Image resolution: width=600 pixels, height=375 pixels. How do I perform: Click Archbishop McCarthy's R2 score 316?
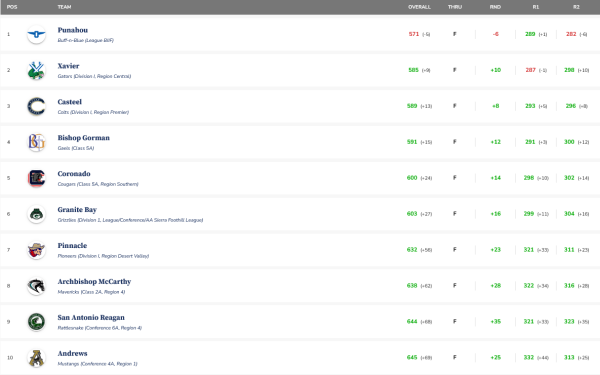pos(569,286)
